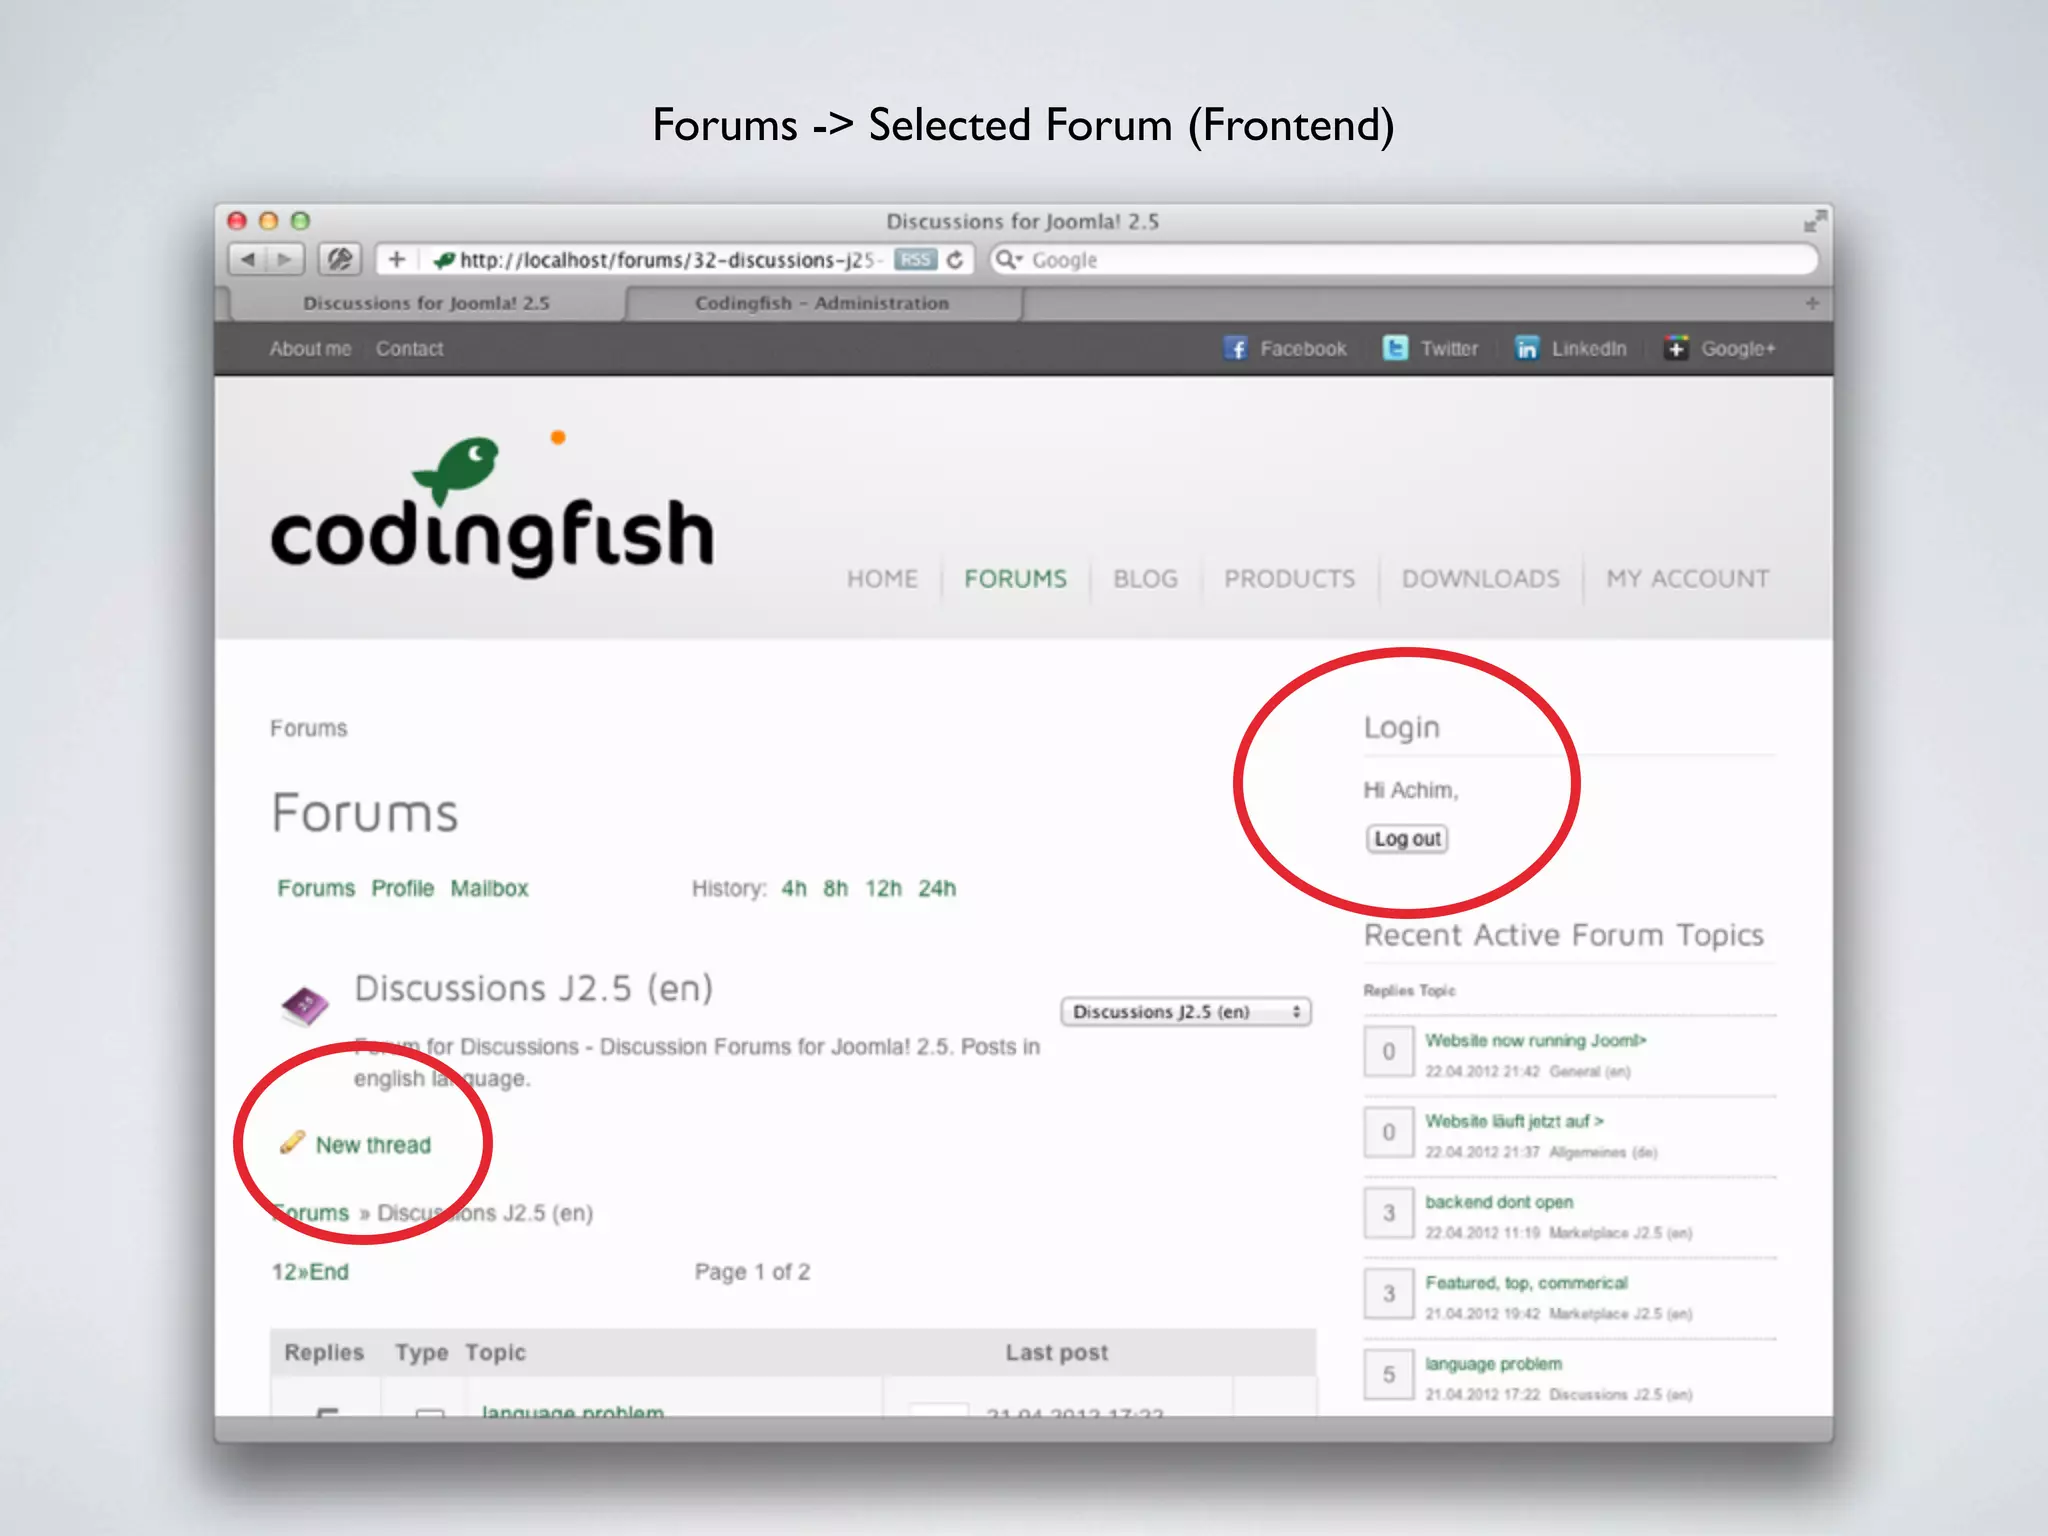Click the 'Replies' table column header

point(324,1353)
